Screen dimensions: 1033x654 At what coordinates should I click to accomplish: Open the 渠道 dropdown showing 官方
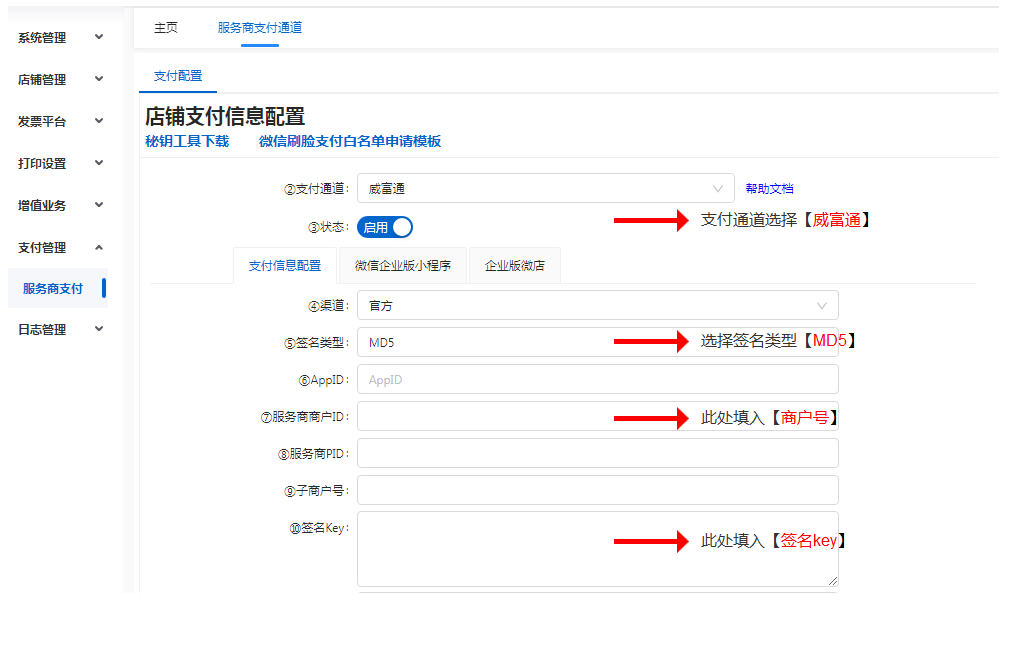coord(597,305)
